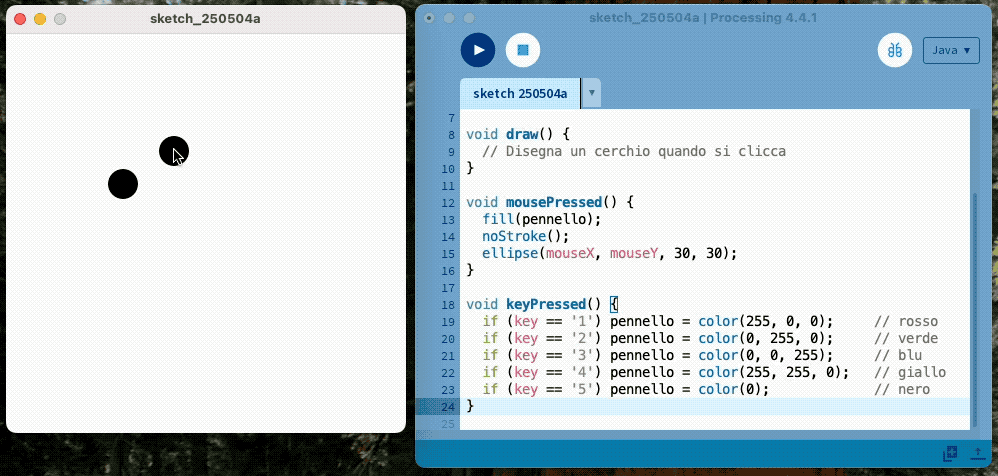The image size is (998, 476).
Task: Close the Processing editor window
Action: [x=429, y=18]
